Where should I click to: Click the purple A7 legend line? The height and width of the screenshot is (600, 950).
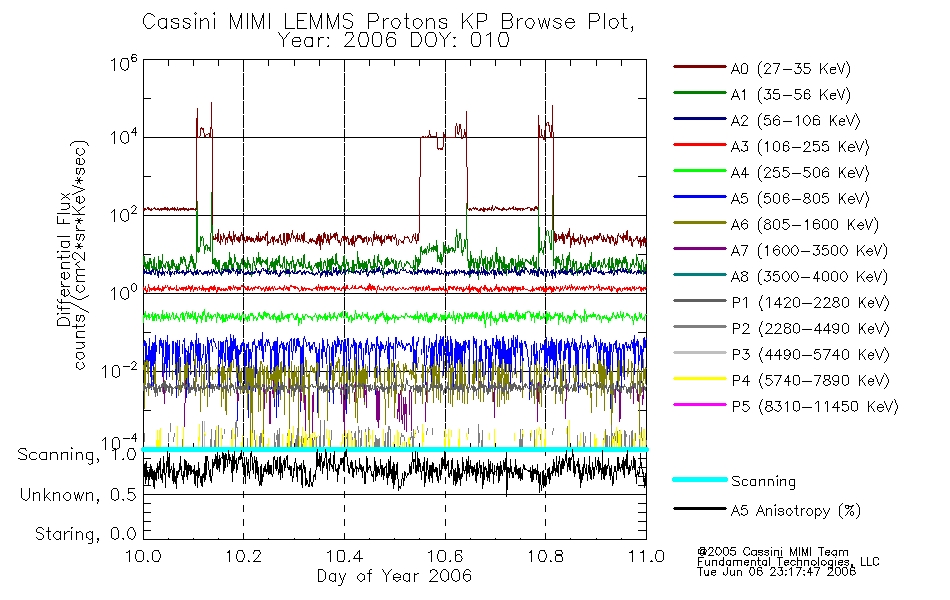700,249
